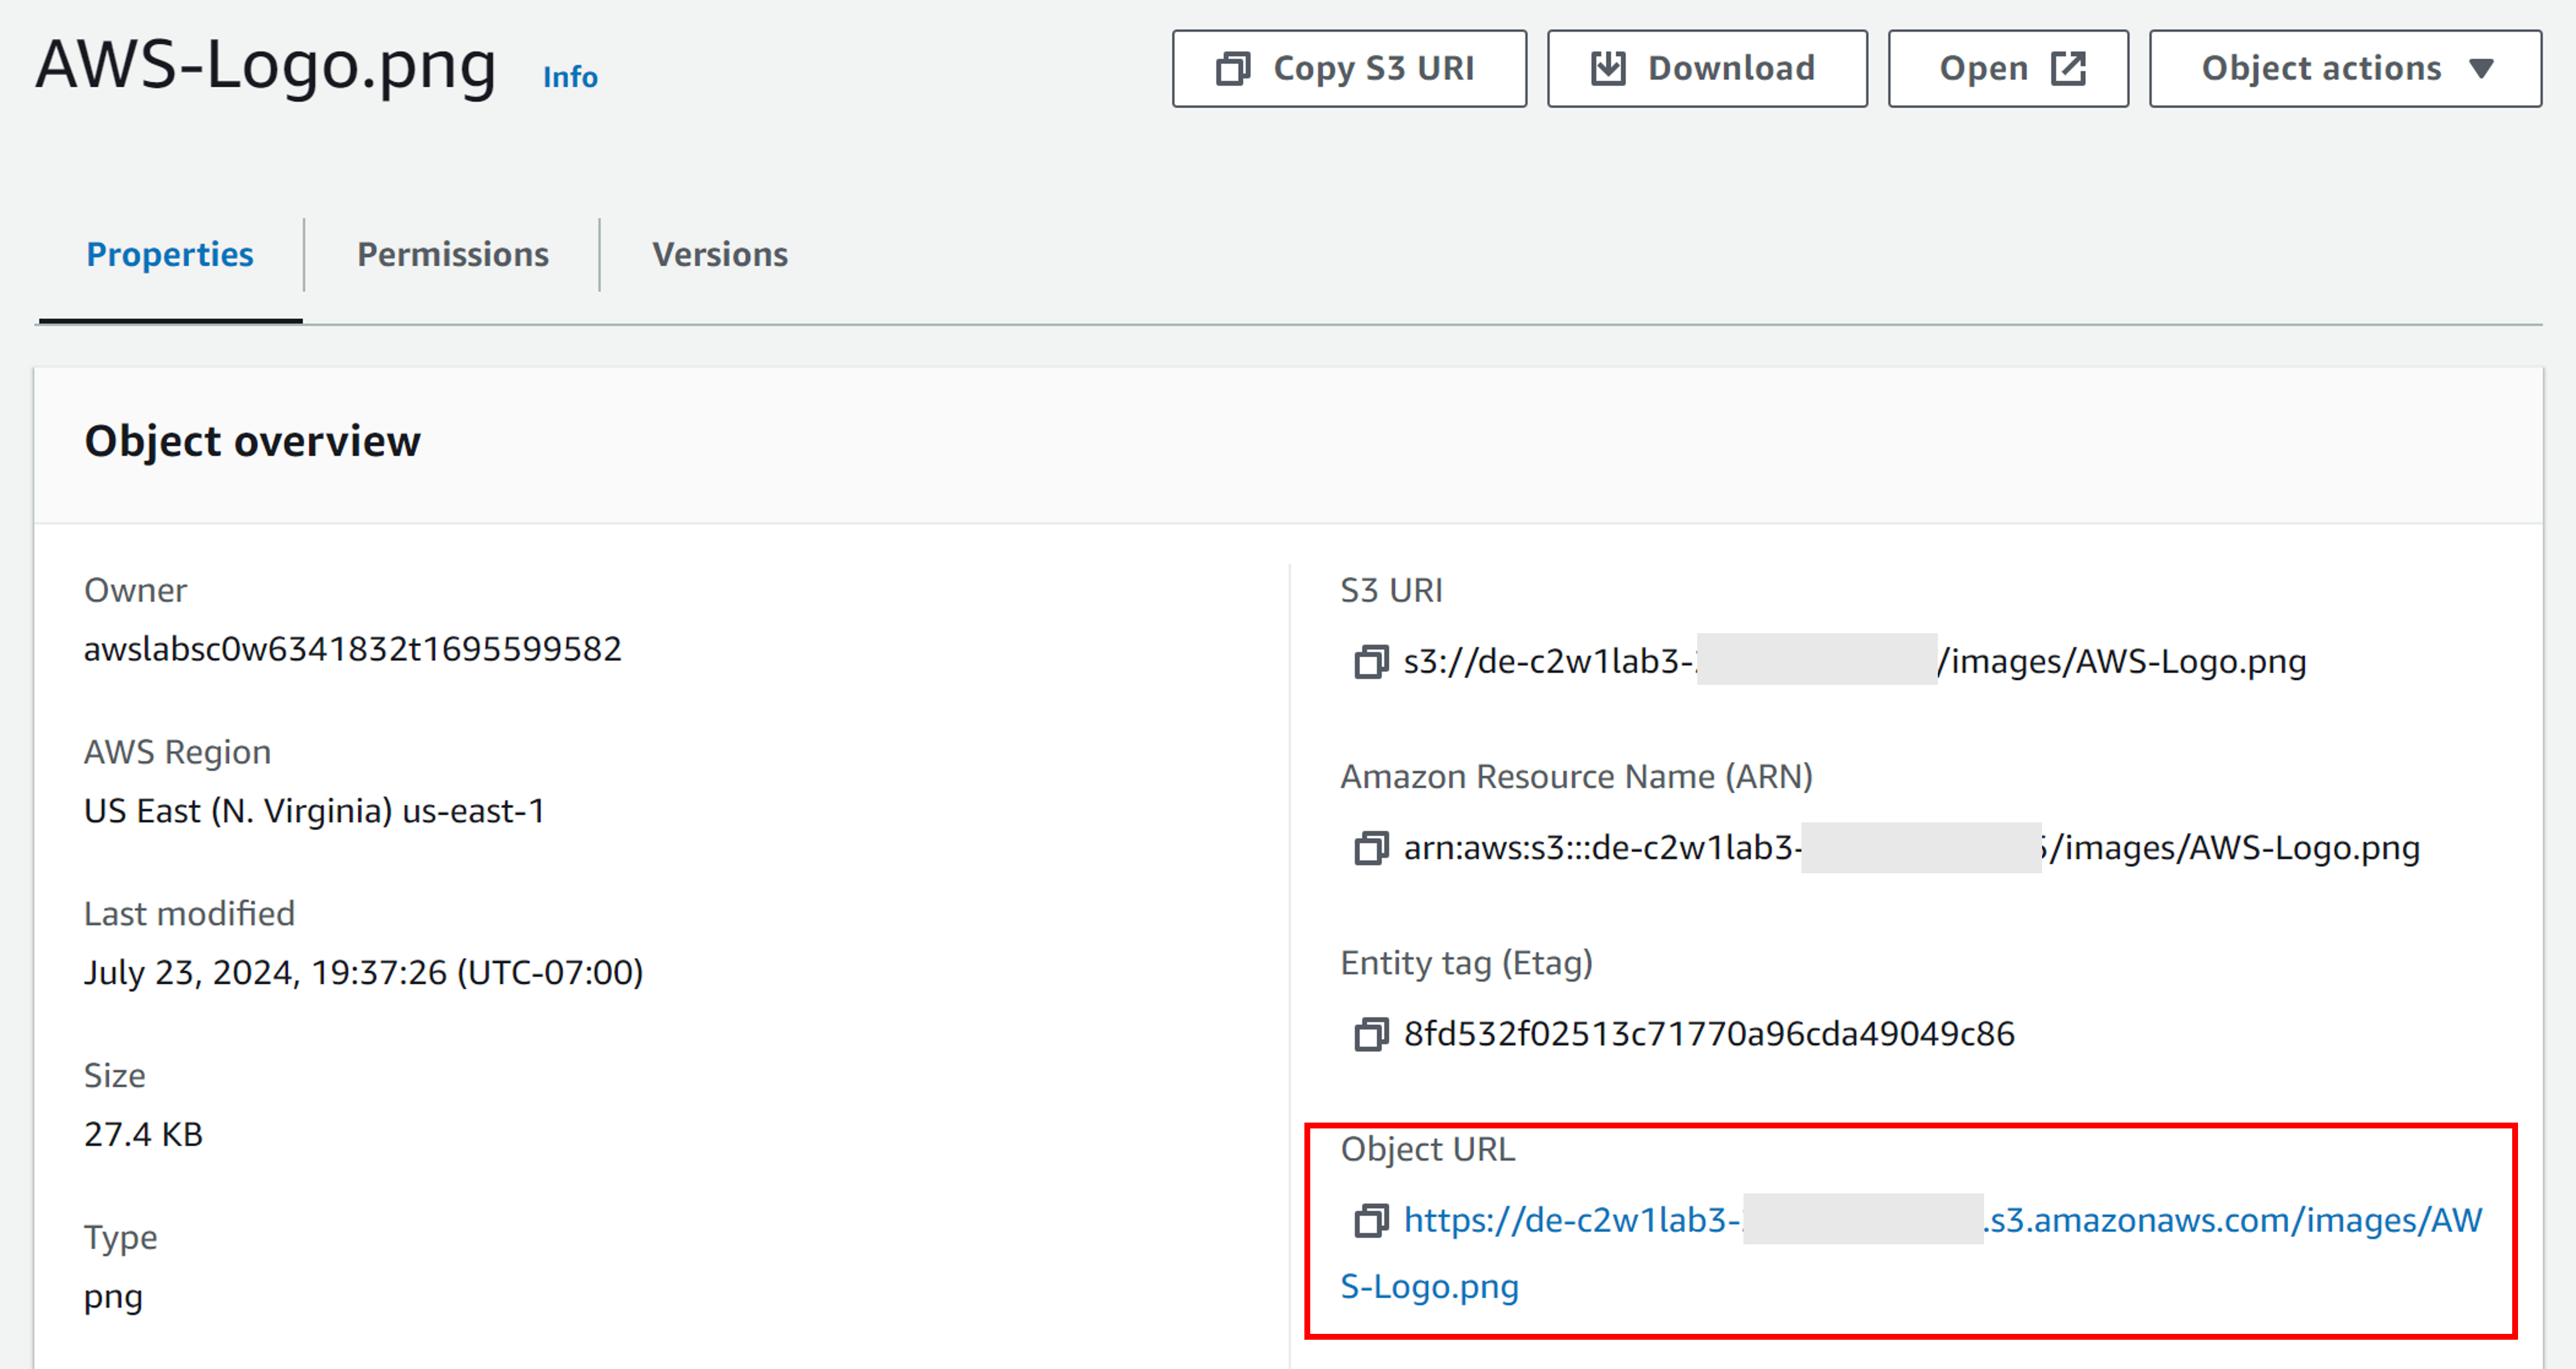Click copy icon beside S3 URI value
This screenshot has height=1369, width=2576.
[1371, 661]
